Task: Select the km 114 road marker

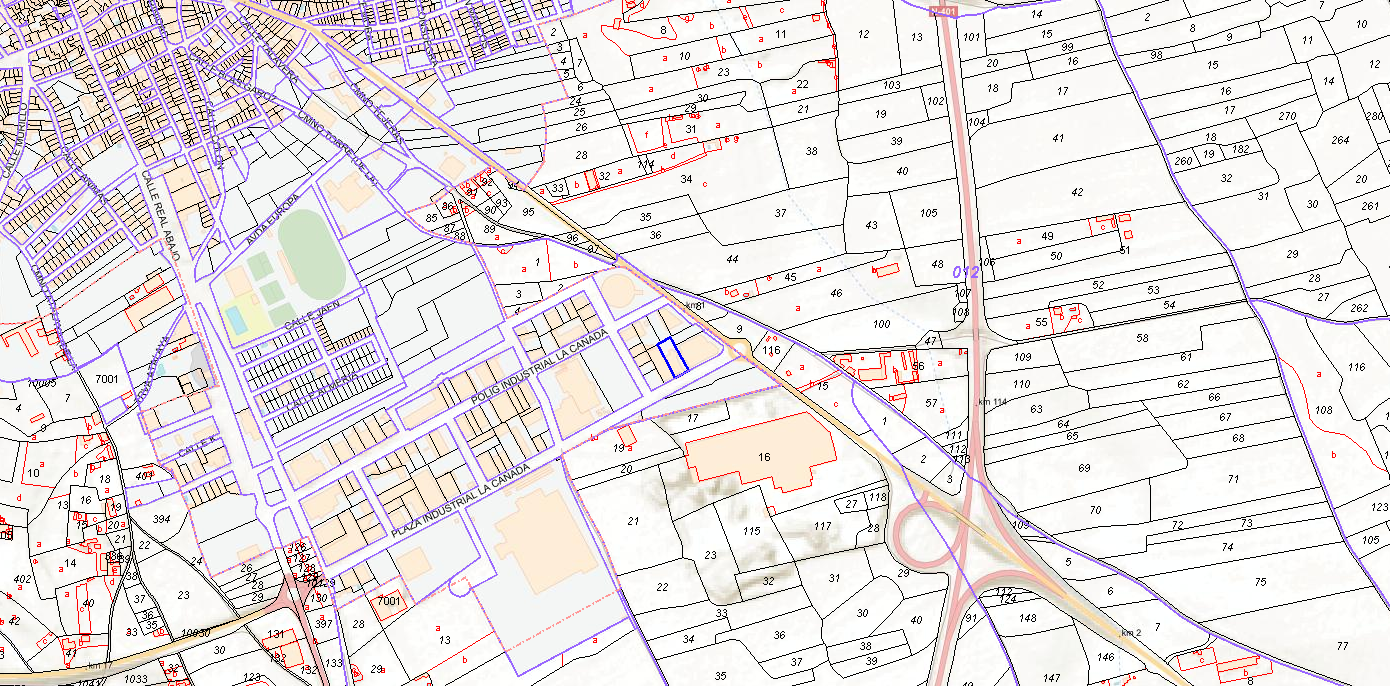Action: (992, 401)
